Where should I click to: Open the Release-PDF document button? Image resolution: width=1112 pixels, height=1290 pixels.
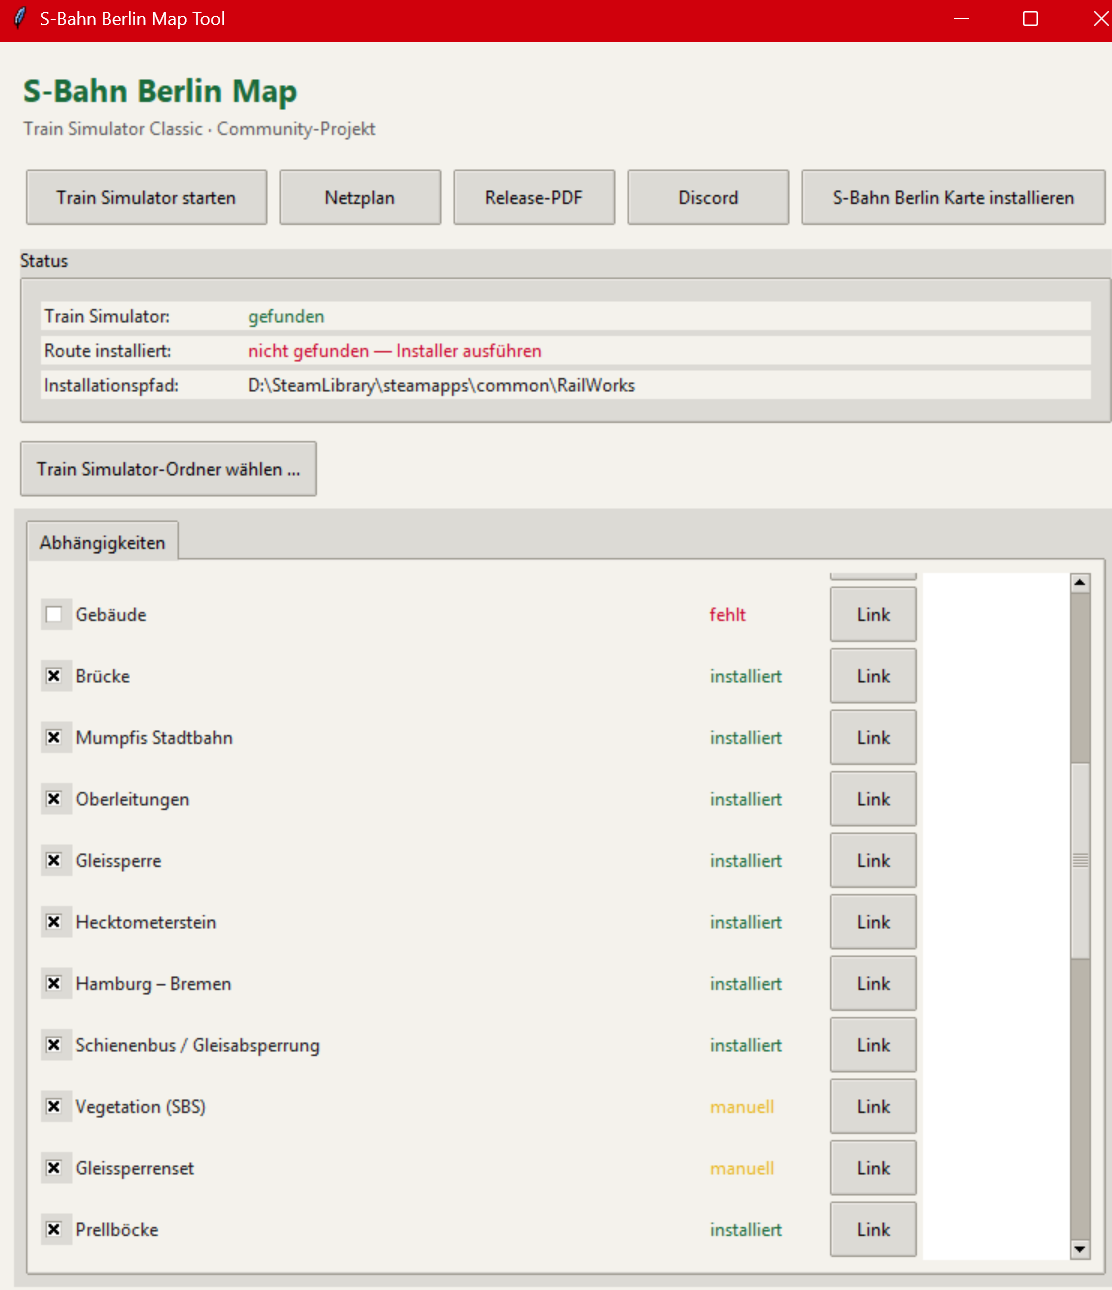coord(534,197)
